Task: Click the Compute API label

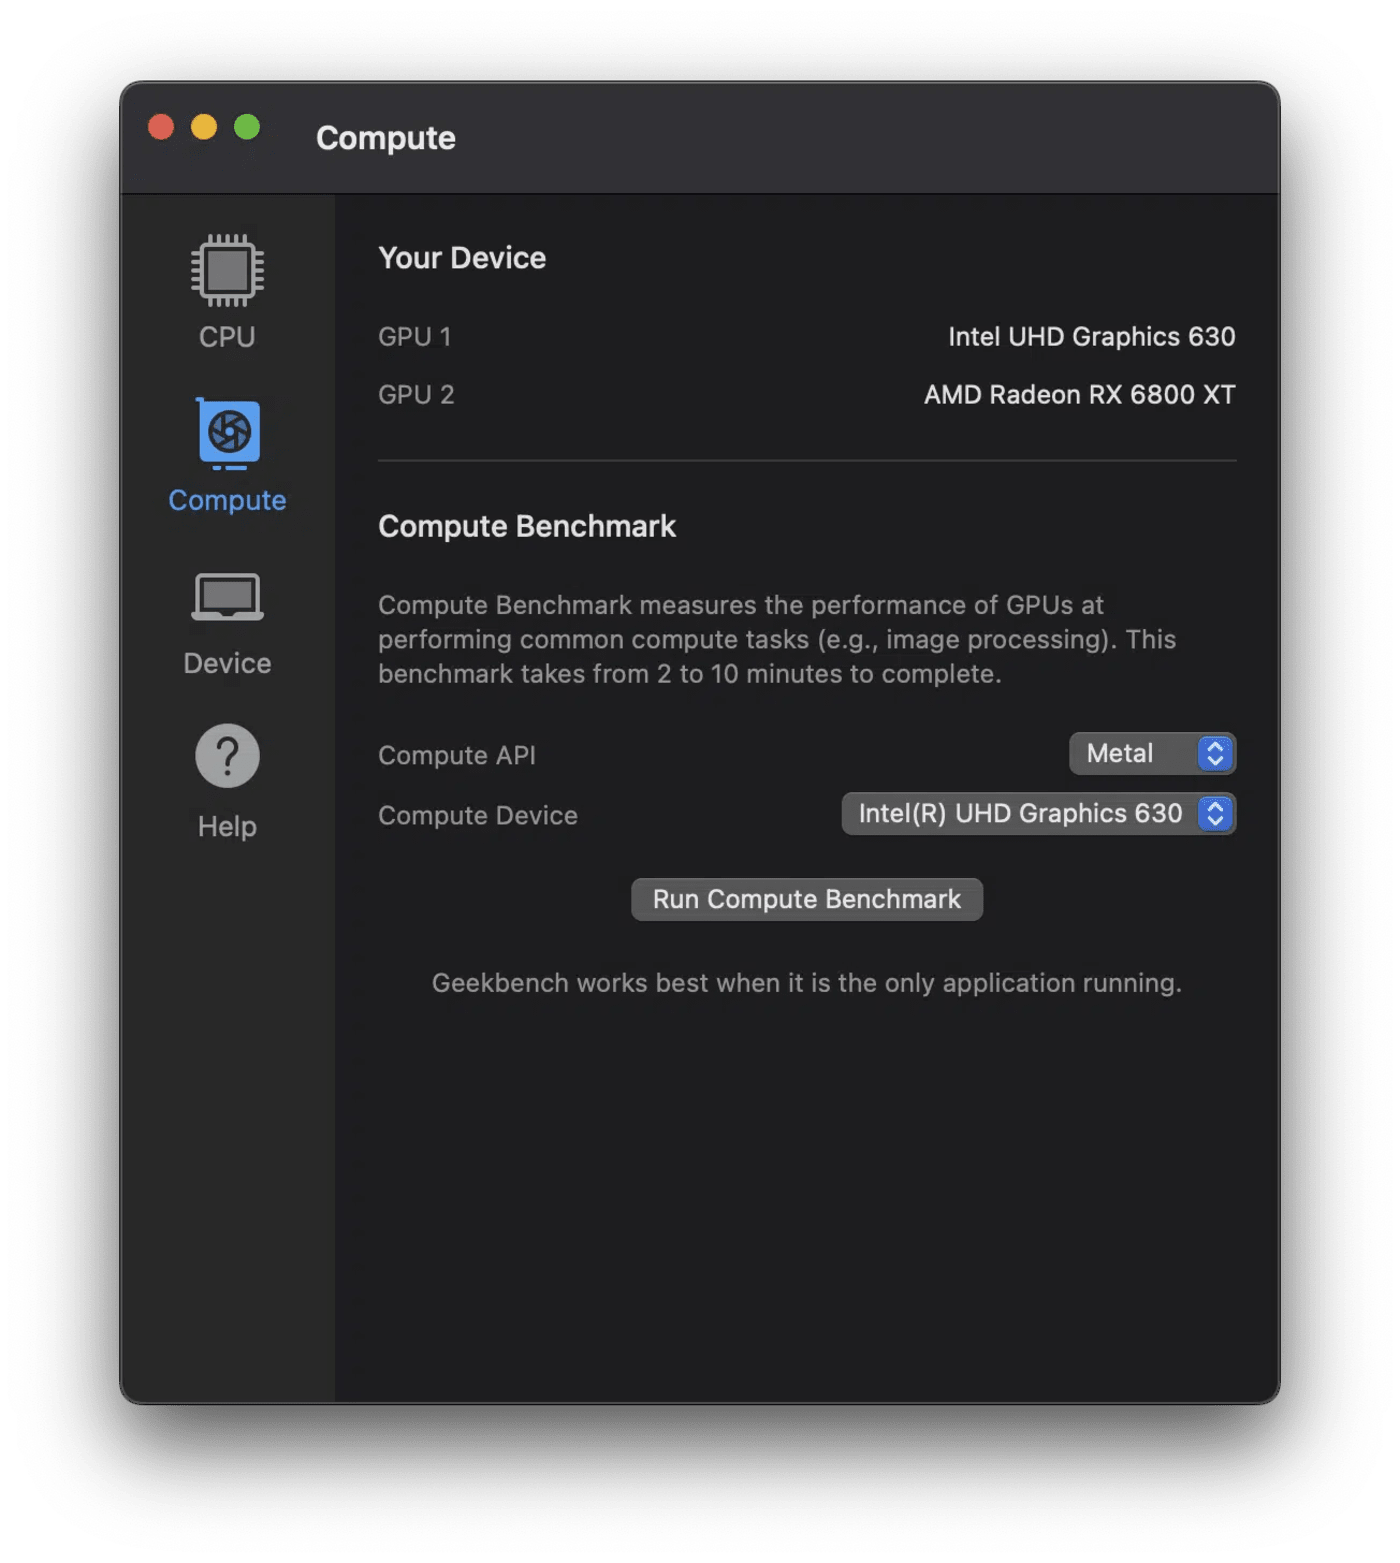Action: click(457, 755)
